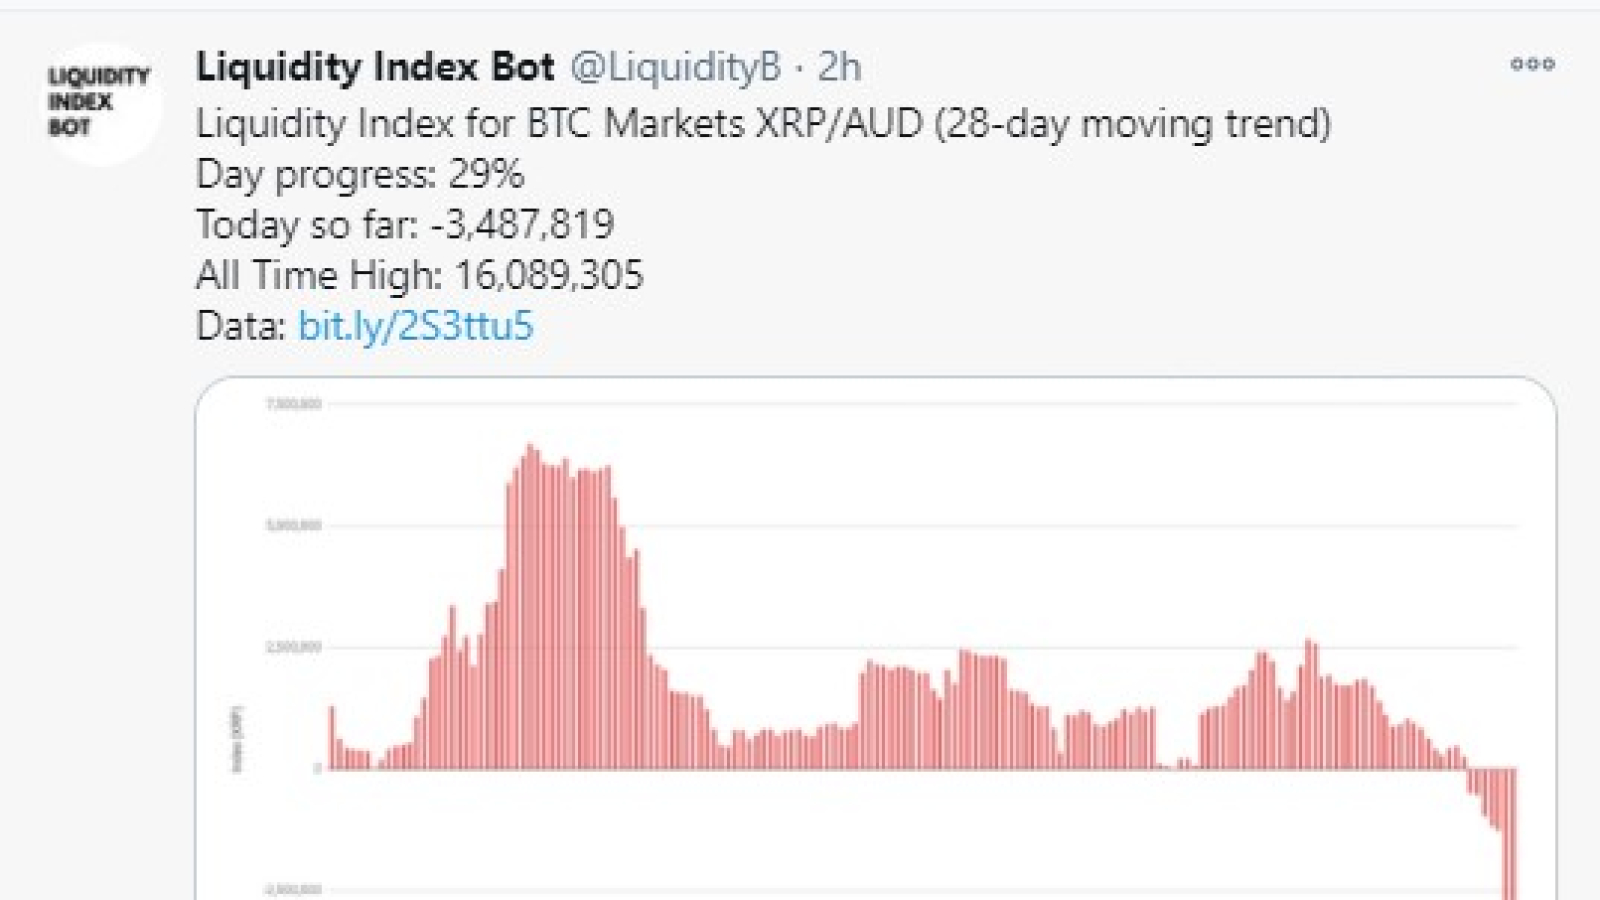Open the tweet via 2h timestamp
The height and width of the screenshot is (900, 1600).
point(839,67)
